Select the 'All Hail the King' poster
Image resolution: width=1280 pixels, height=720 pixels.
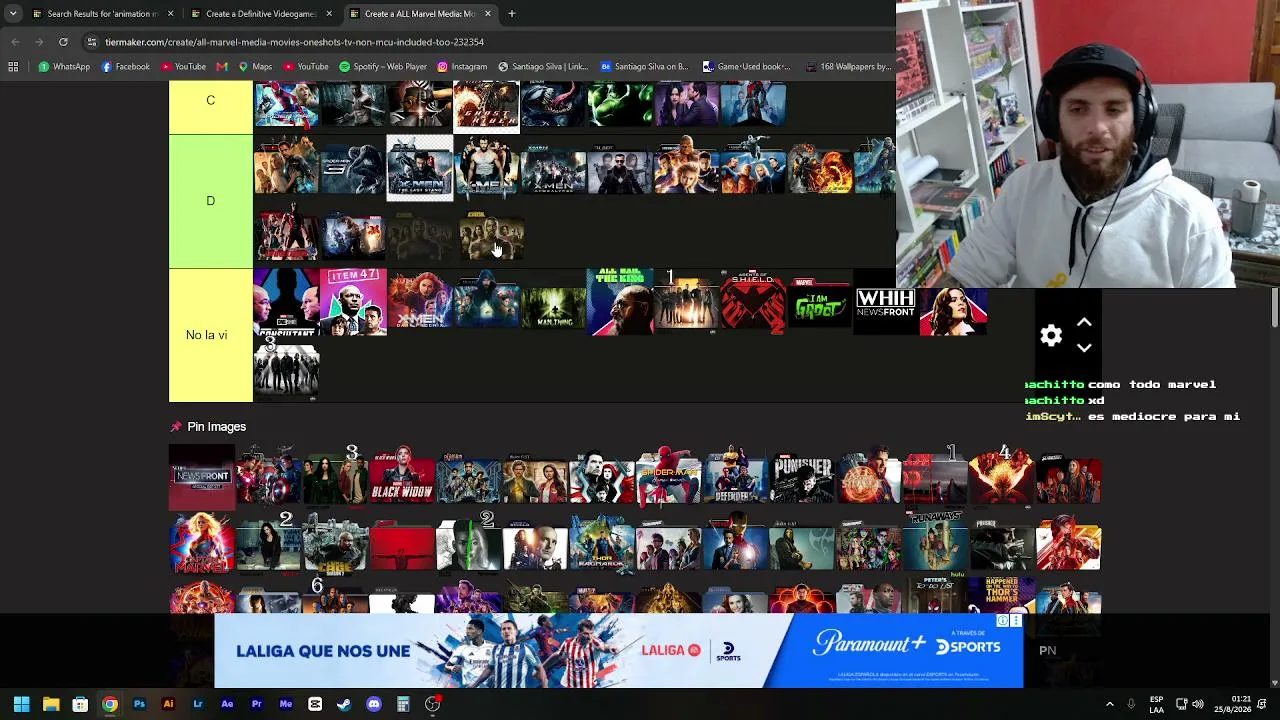click(x=620, y=302)
